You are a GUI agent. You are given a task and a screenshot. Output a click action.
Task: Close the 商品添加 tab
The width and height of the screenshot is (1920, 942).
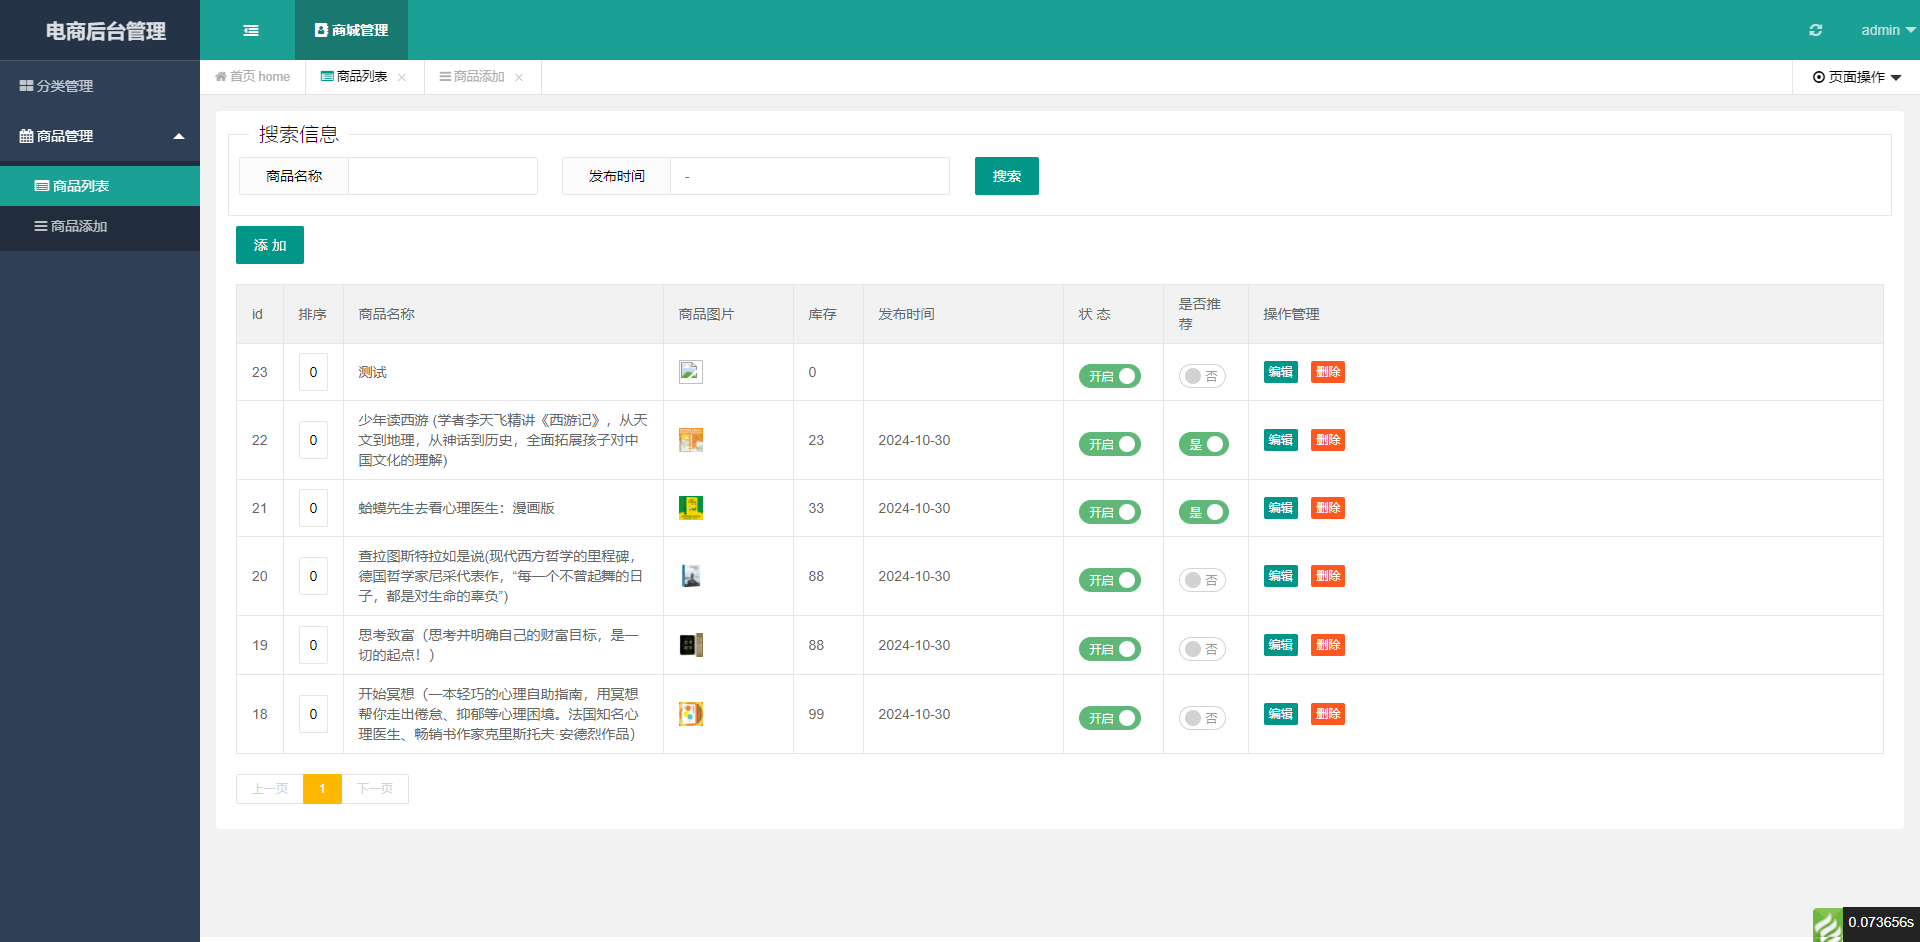[x=519, y=77]
